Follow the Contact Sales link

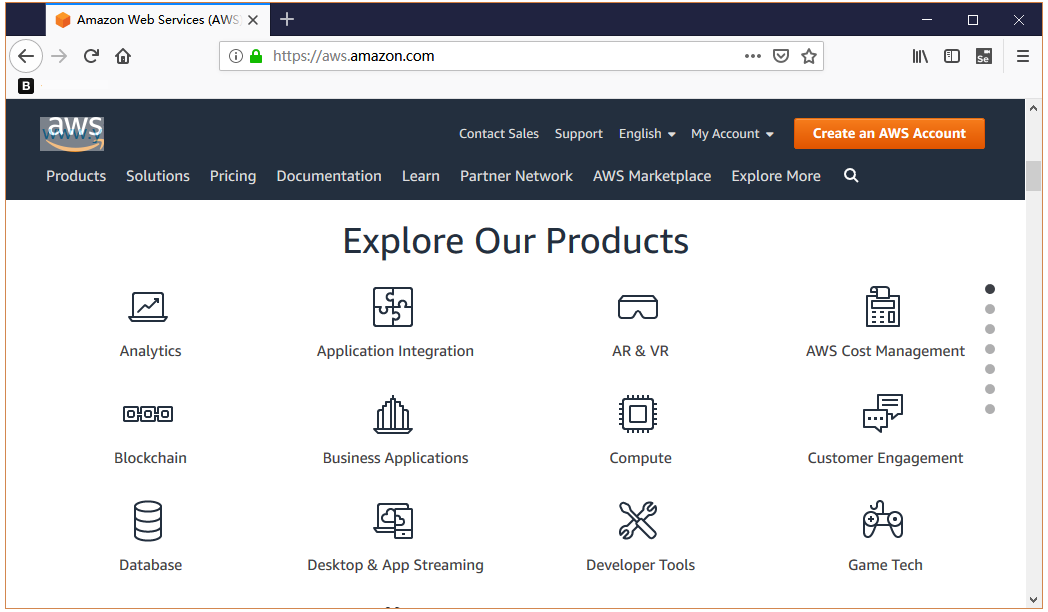pyautogui.click(x=499, y=134)
